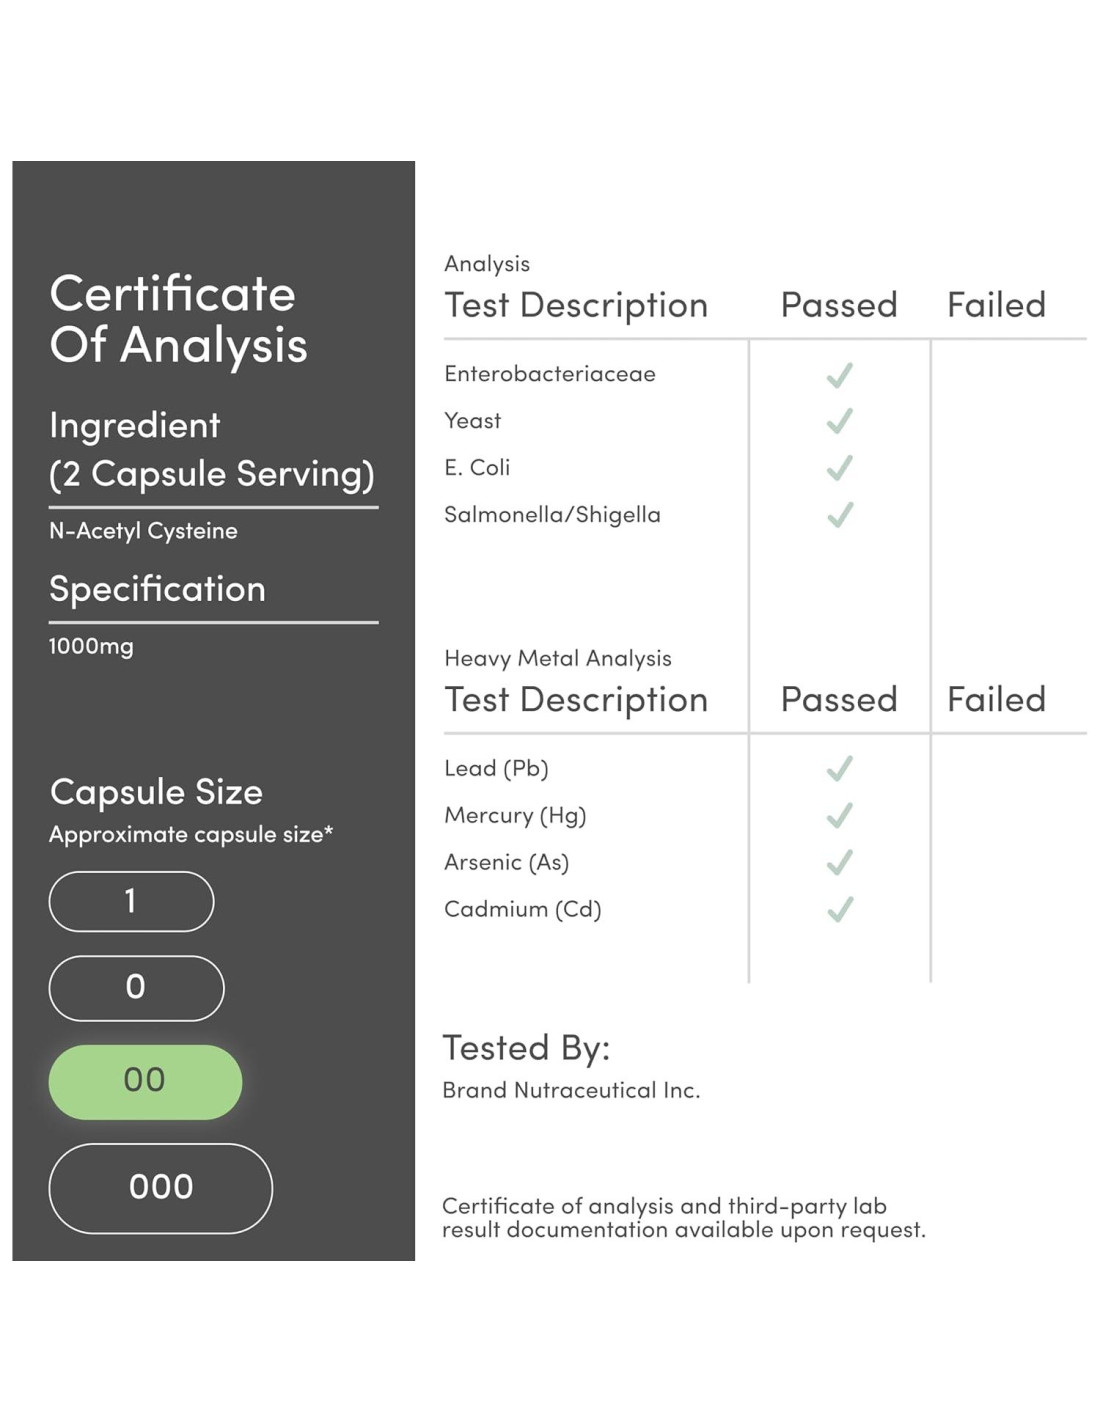Click the Certificate Of Analysis title
This screenshot has width=1100, height=1422.
[178, 319]
